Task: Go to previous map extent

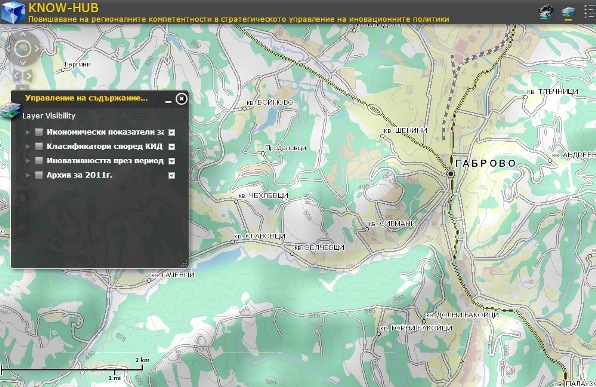Action: [x=16, y=75]
